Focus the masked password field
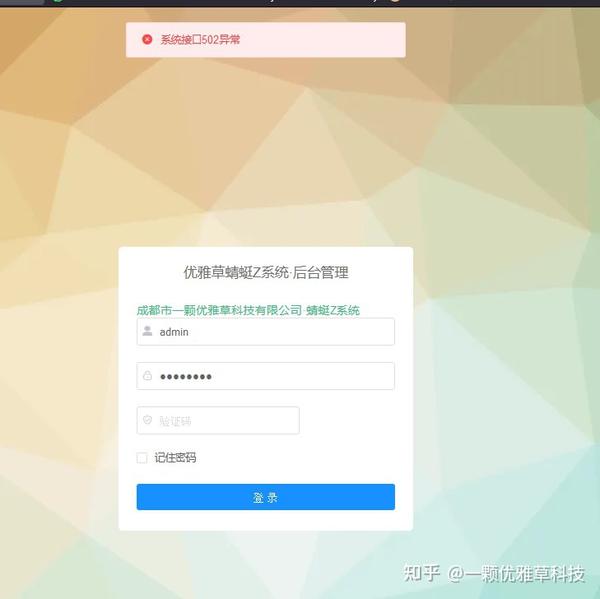This screenshot has height=599, width=600. pyautogui.click(x=266, y=376)
